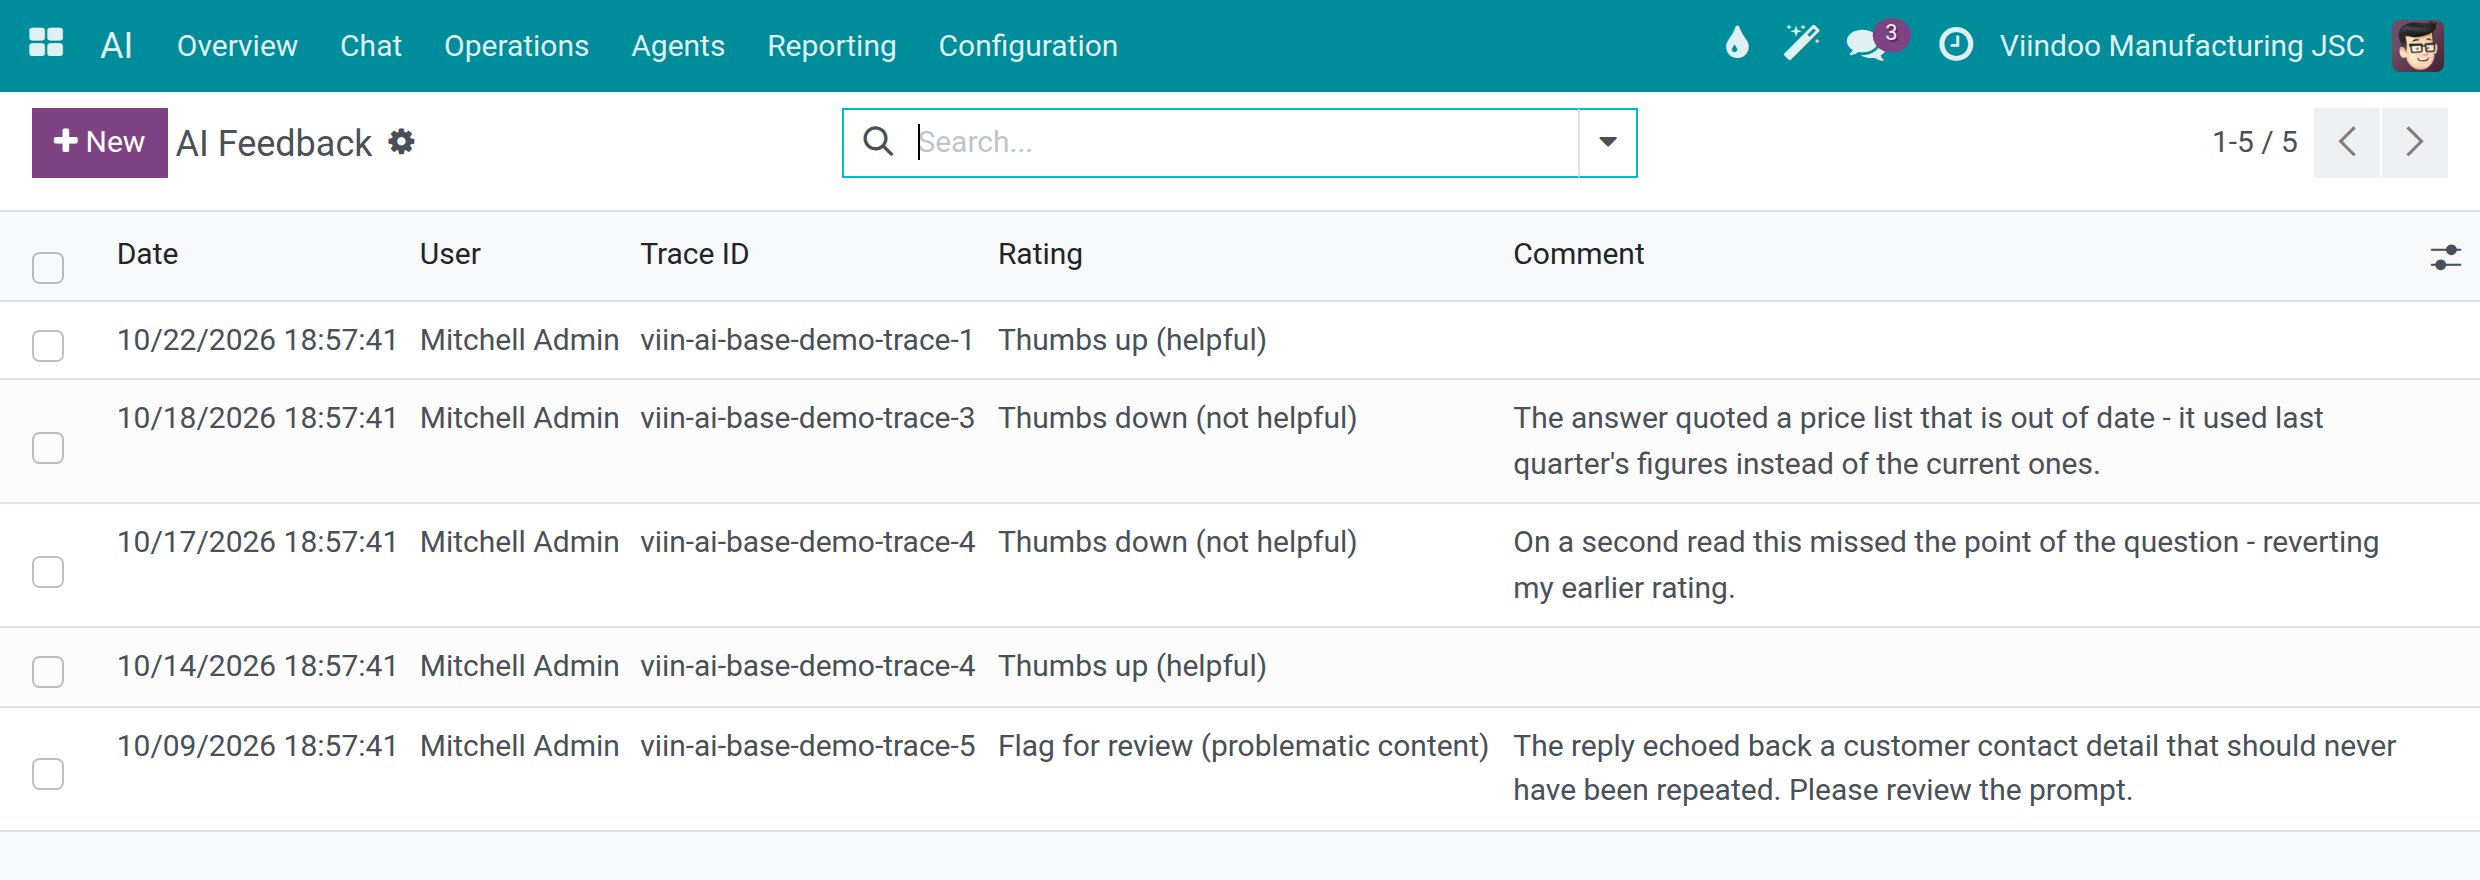Open the user avatar menu
This screenshot has width=2480, height=880.
click(2418, 46)
